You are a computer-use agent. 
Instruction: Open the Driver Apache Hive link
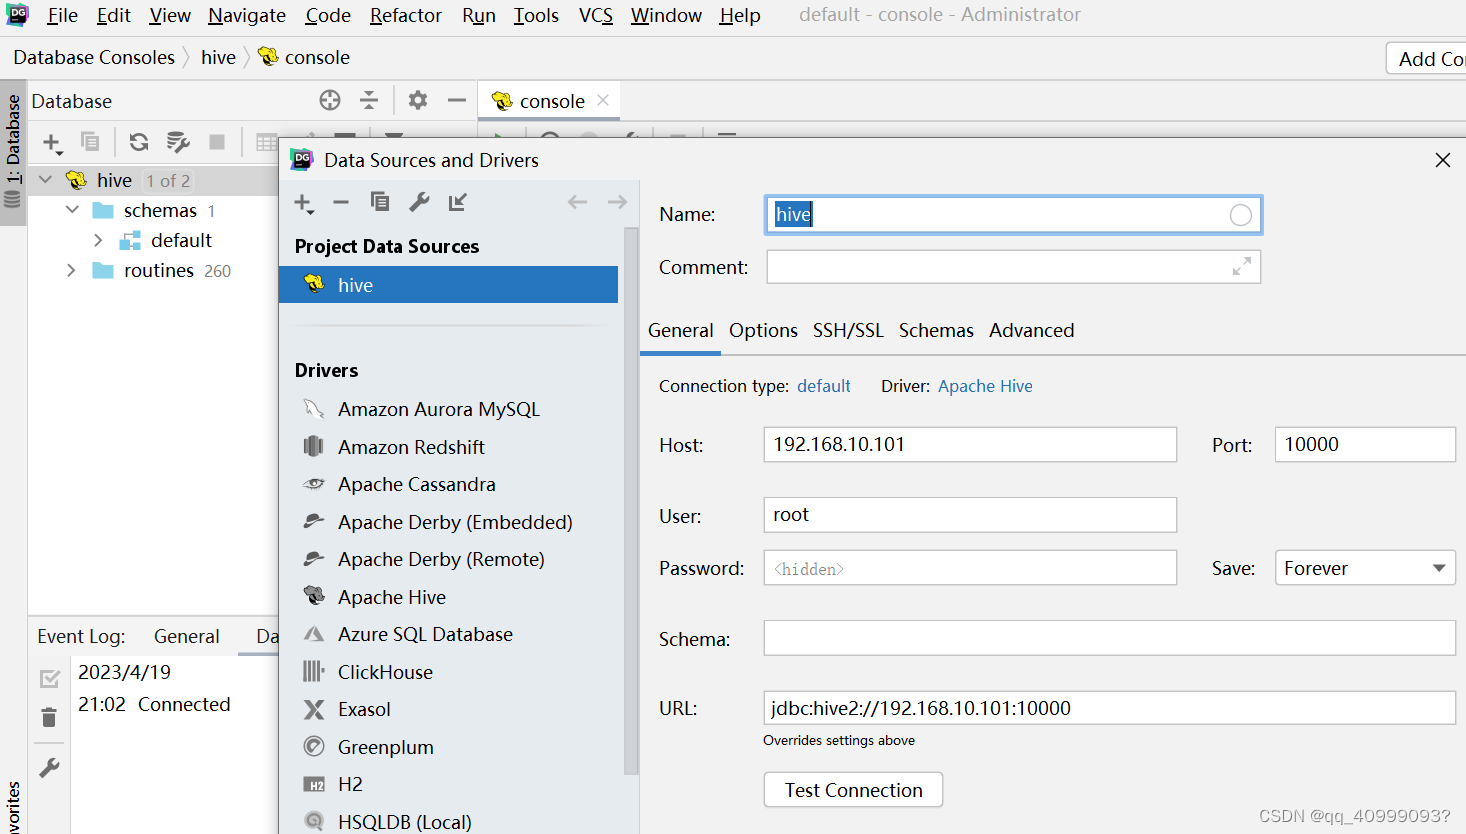click(x=985, y=386)
